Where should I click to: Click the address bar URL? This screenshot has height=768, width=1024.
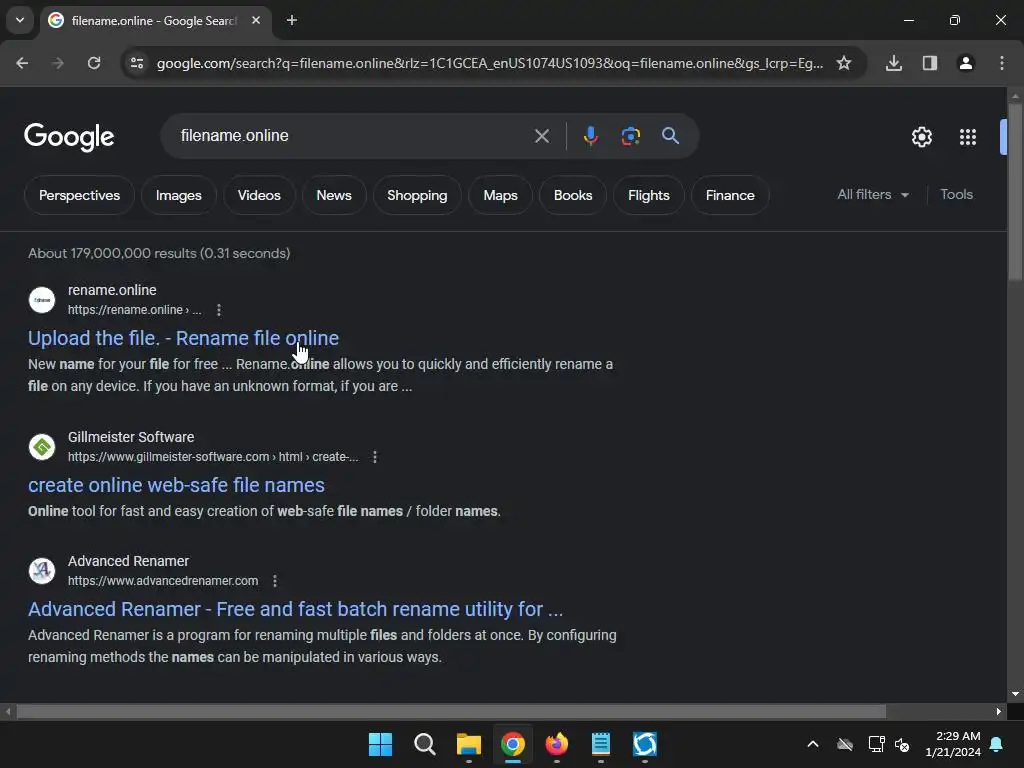point(490,63)
